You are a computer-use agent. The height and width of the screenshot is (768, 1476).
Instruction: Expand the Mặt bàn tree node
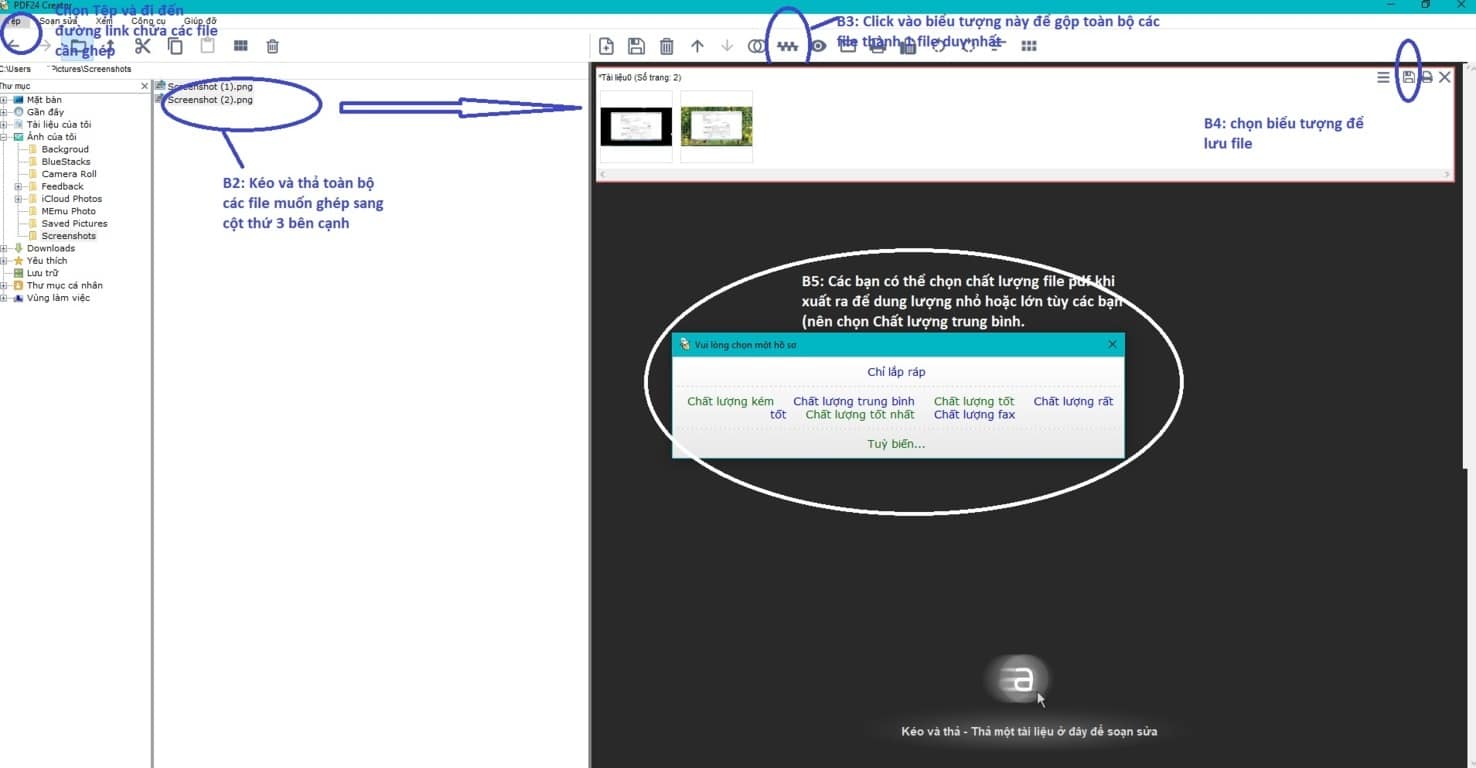point(5,100)
